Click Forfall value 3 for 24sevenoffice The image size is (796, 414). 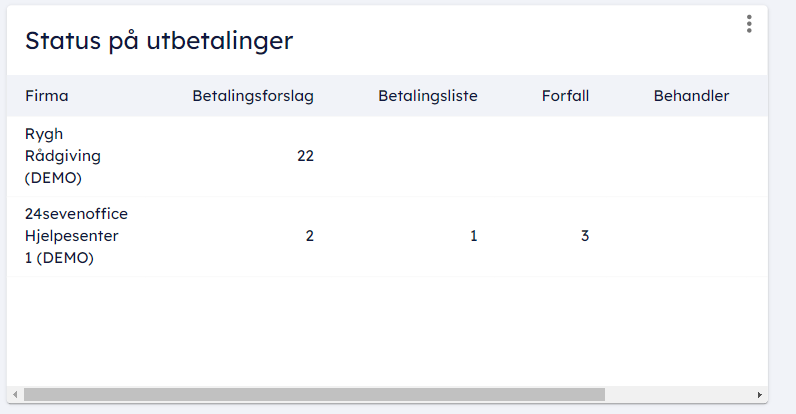[584, 236]
